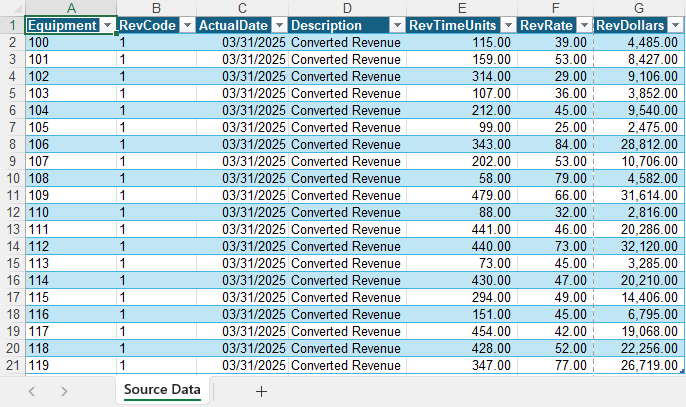Select row 1 header
Image resolution: width=686 pixels, height=407 pixels.
pyautogui.click(x=13, y=25)
